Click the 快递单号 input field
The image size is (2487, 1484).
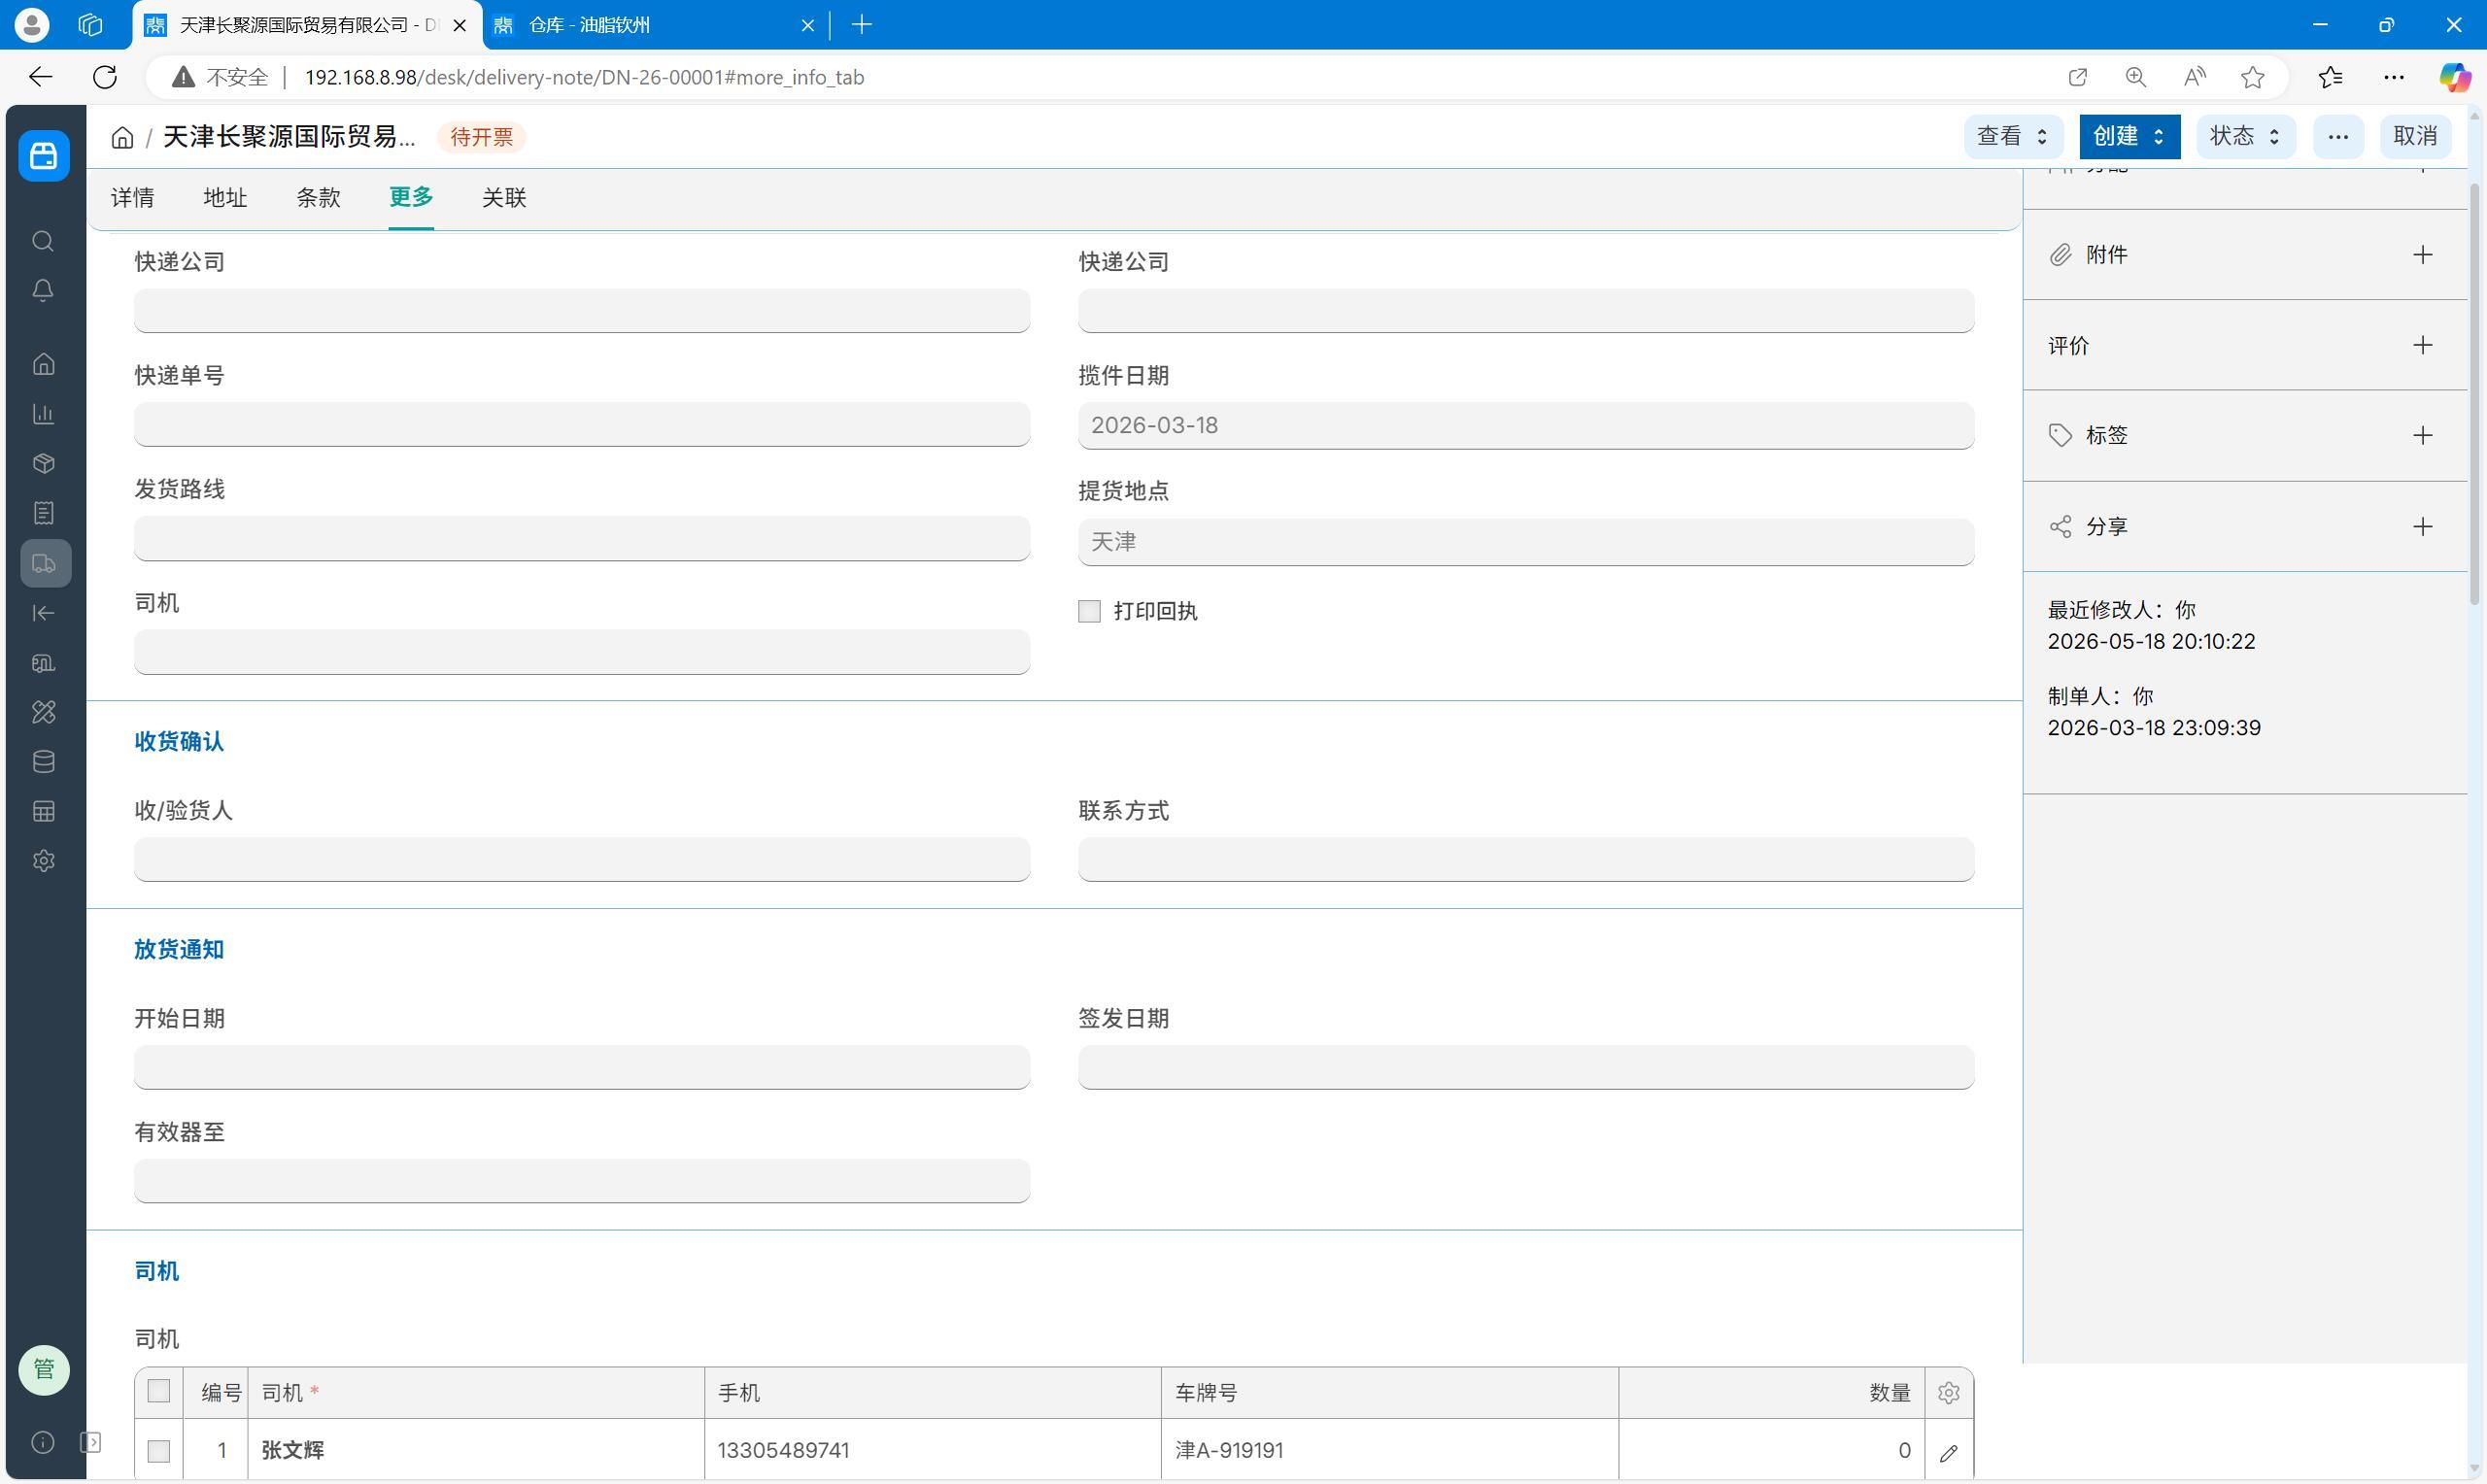[582, 424]
